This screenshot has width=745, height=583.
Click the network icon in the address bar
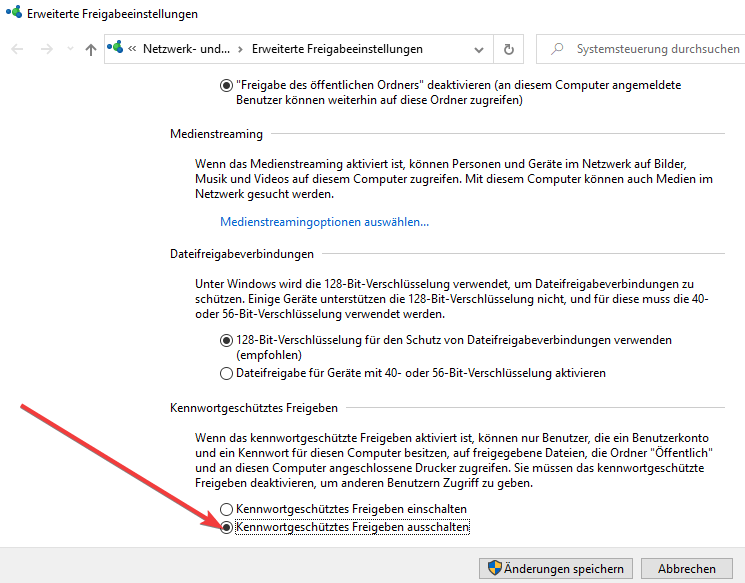tap(115, 48)
